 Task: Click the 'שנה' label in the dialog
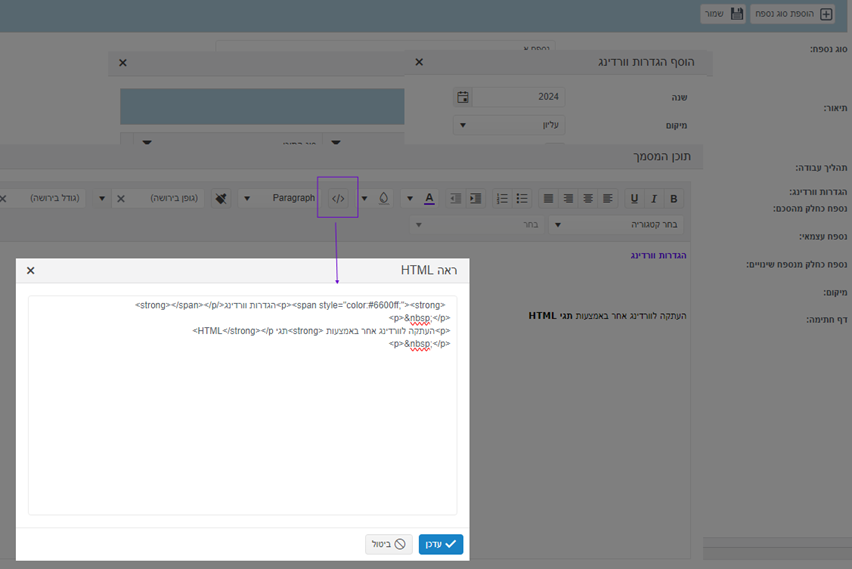tap(679, 97)
